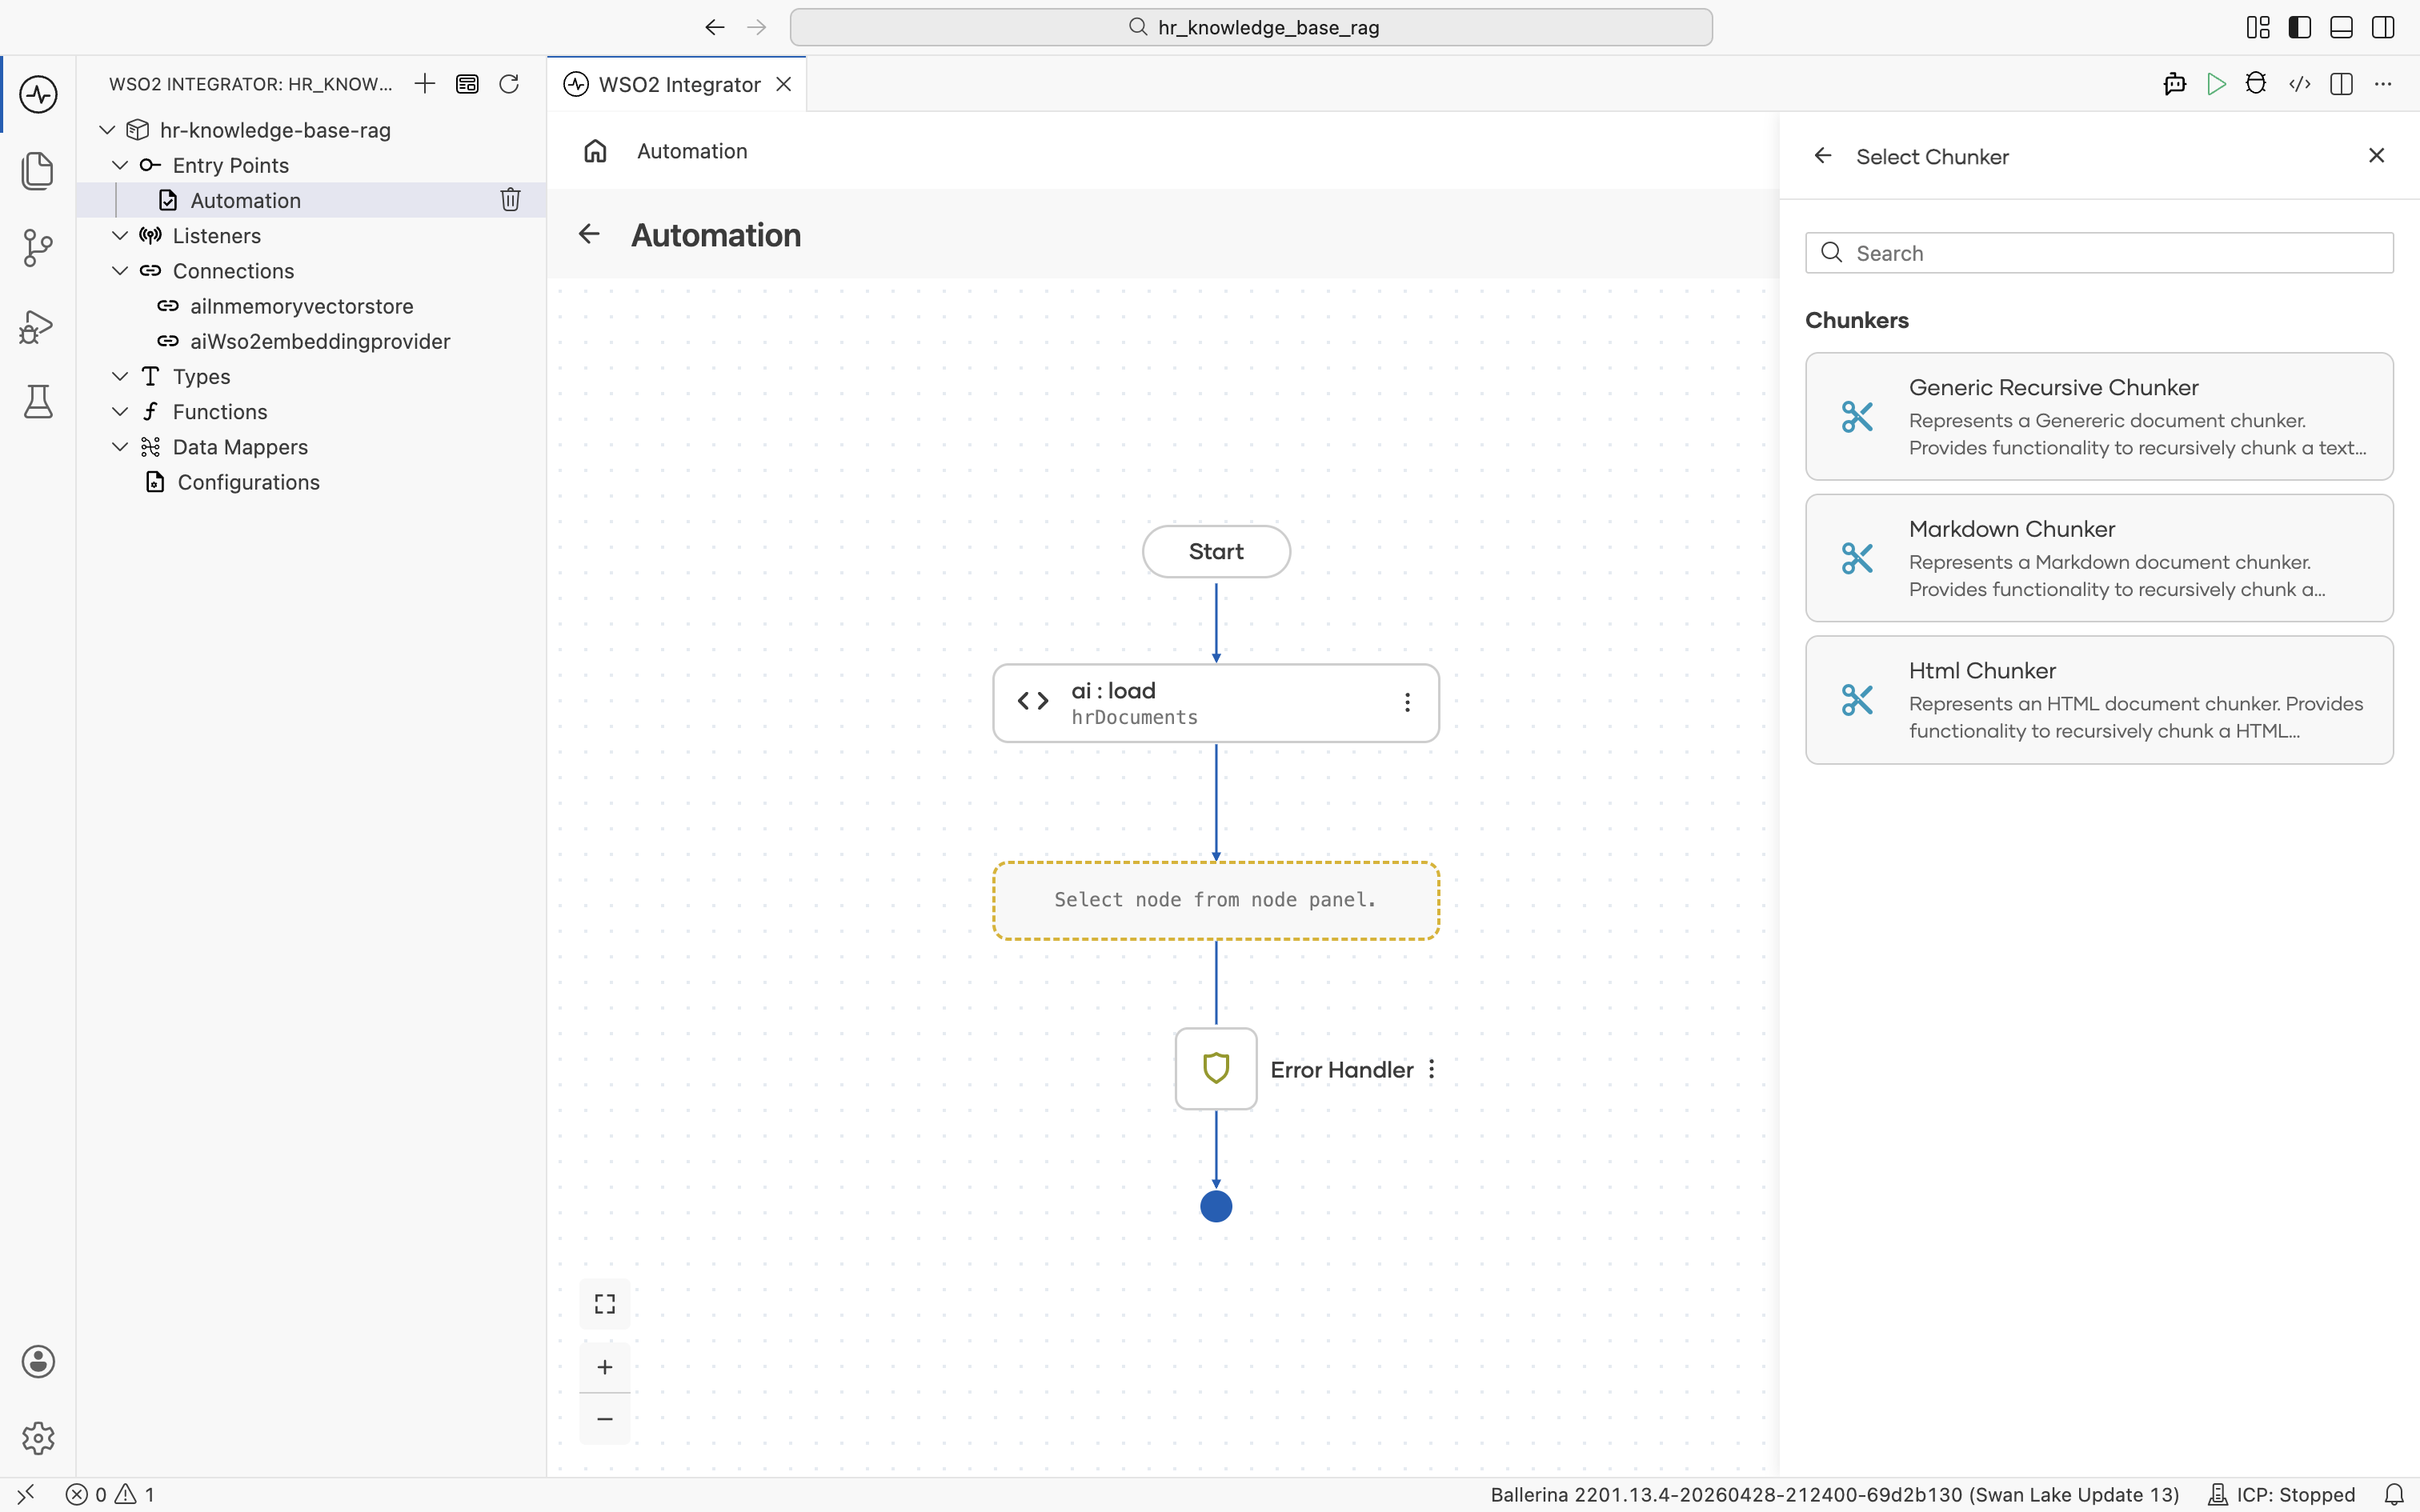Open the aiInmemoryvectorstore connection

(x=311, y=306)
